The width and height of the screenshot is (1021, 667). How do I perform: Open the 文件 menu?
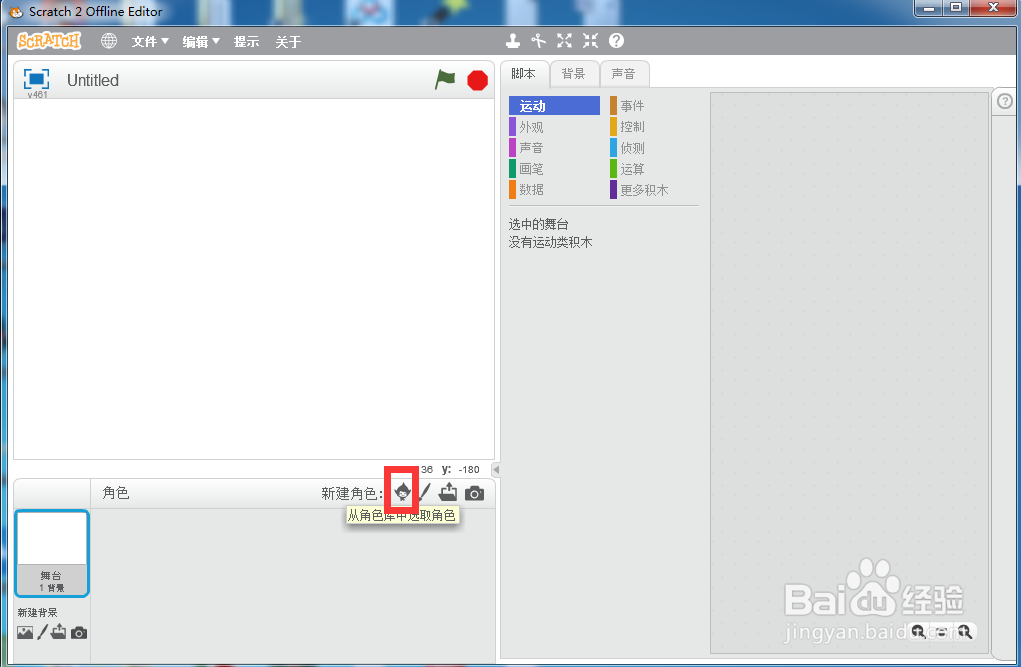click(150, 42)
